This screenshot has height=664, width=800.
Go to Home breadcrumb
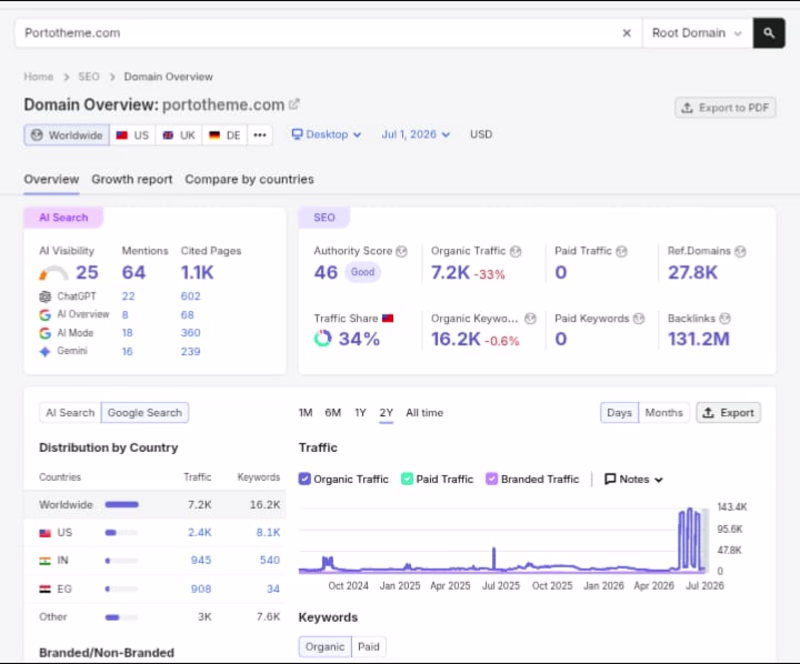[39, 77]
